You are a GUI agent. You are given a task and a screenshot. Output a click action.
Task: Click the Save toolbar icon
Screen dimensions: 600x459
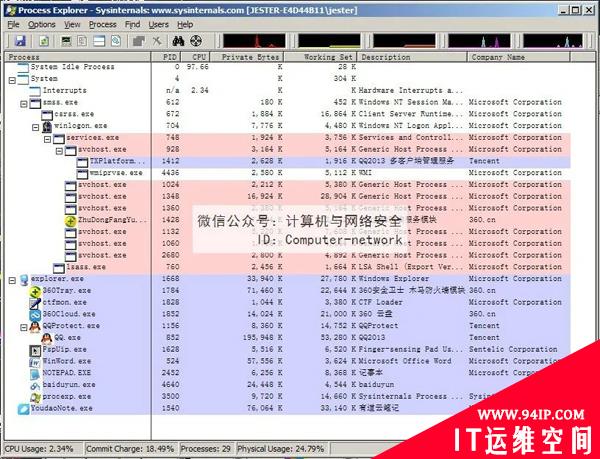pyautogui.click(x=20, y=41)
